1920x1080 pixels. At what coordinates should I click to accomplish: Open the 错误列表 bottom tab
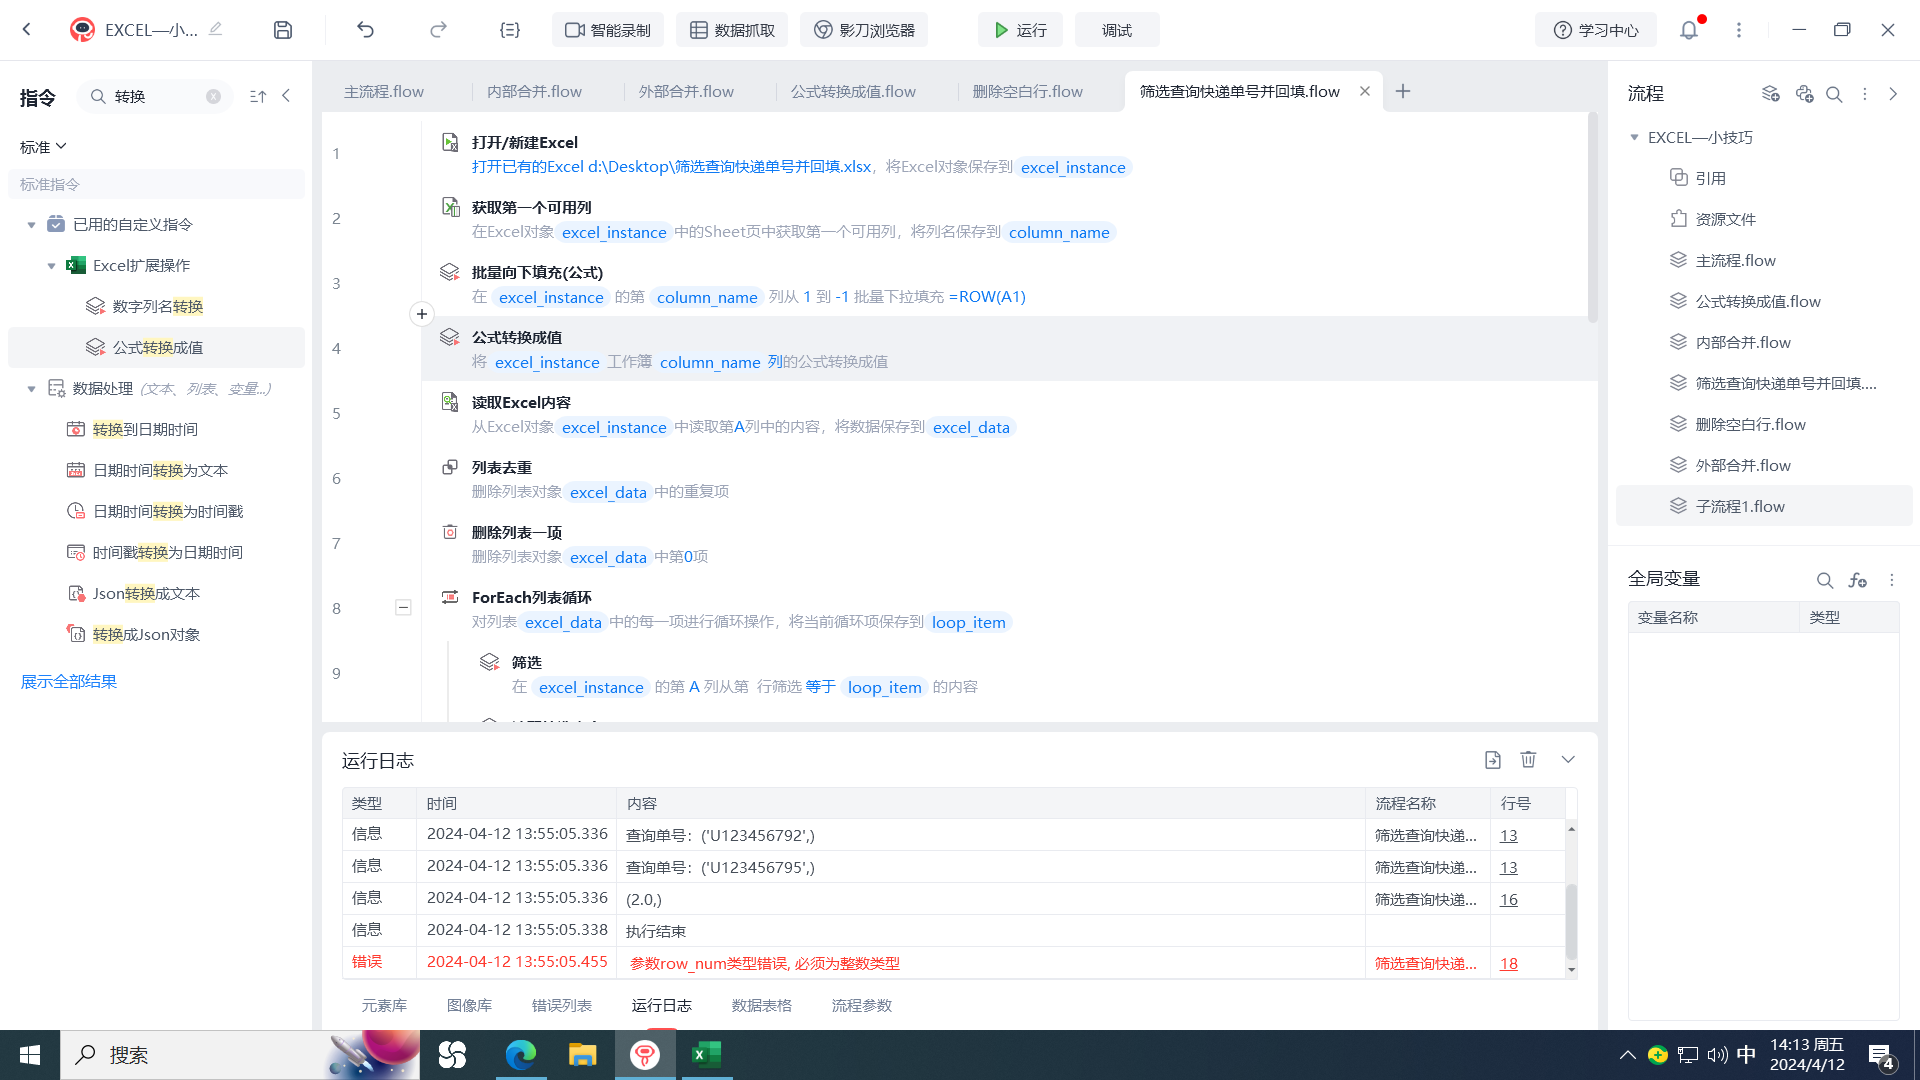pos(562,1005)
